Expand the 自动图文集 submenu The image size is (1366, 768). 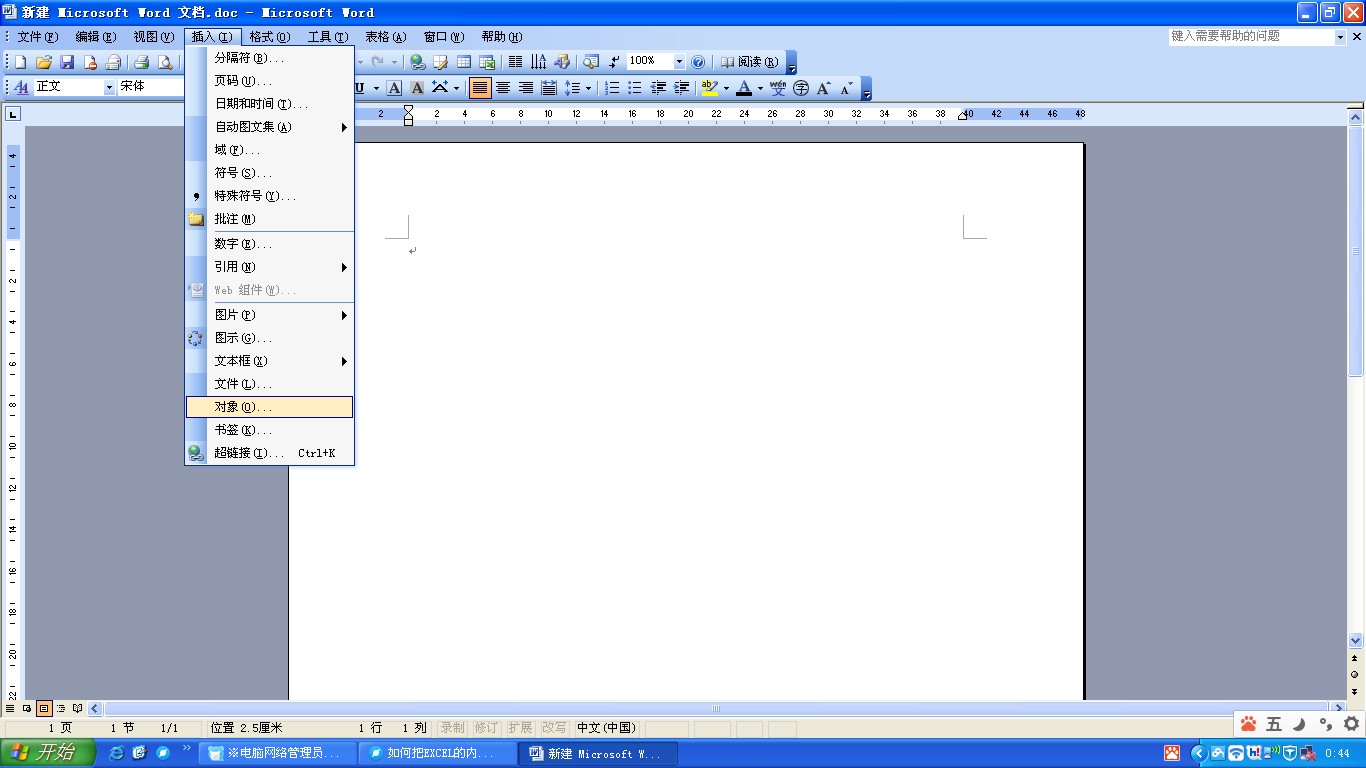(x=269, y=127)
